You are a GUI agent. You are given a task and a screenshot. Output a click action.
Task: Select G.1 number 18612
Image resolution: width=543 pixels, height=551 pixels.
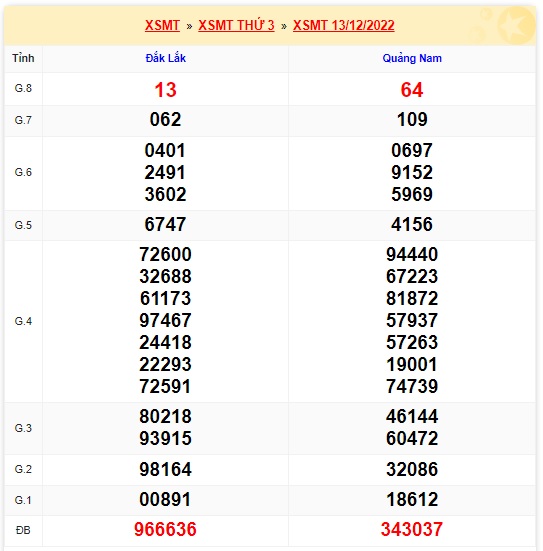(412, 499)
